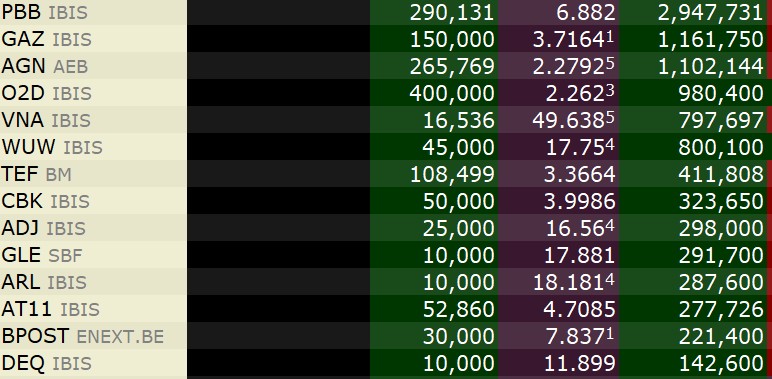Click value 221,400 in BPOST row
The image size is (772, 379).
(721, 337)
